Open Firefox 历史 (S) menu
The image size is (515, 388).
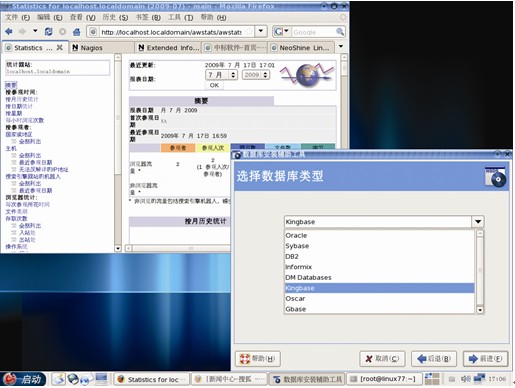[x=115, y=17]
